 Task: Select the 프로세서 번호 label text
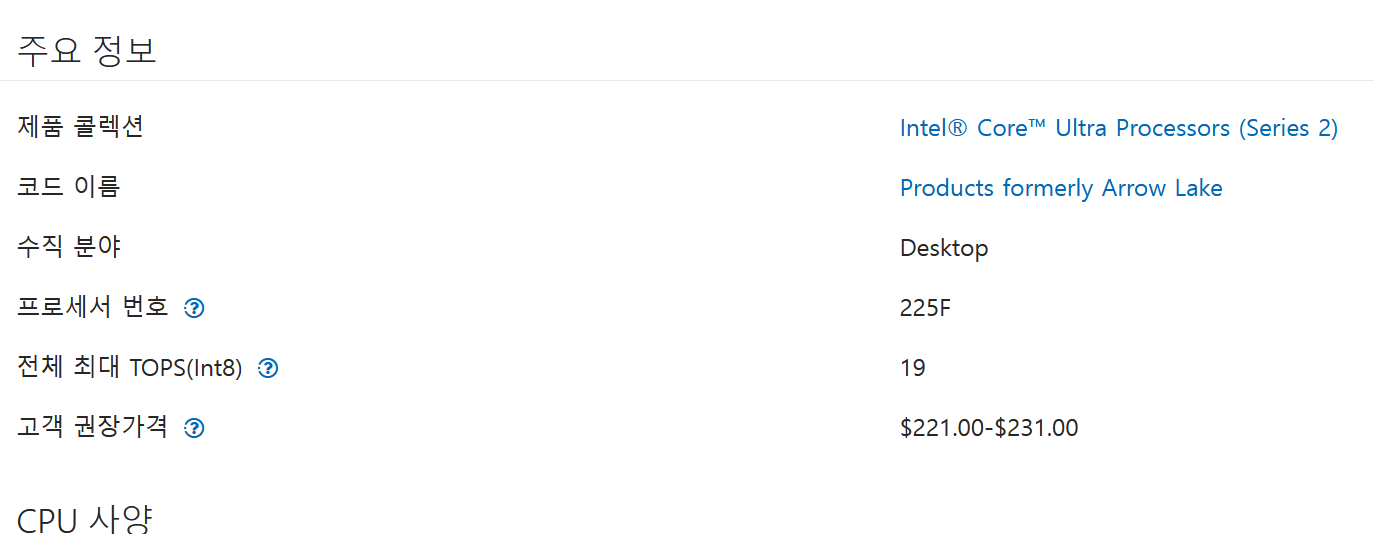click(x=93, y=307)
